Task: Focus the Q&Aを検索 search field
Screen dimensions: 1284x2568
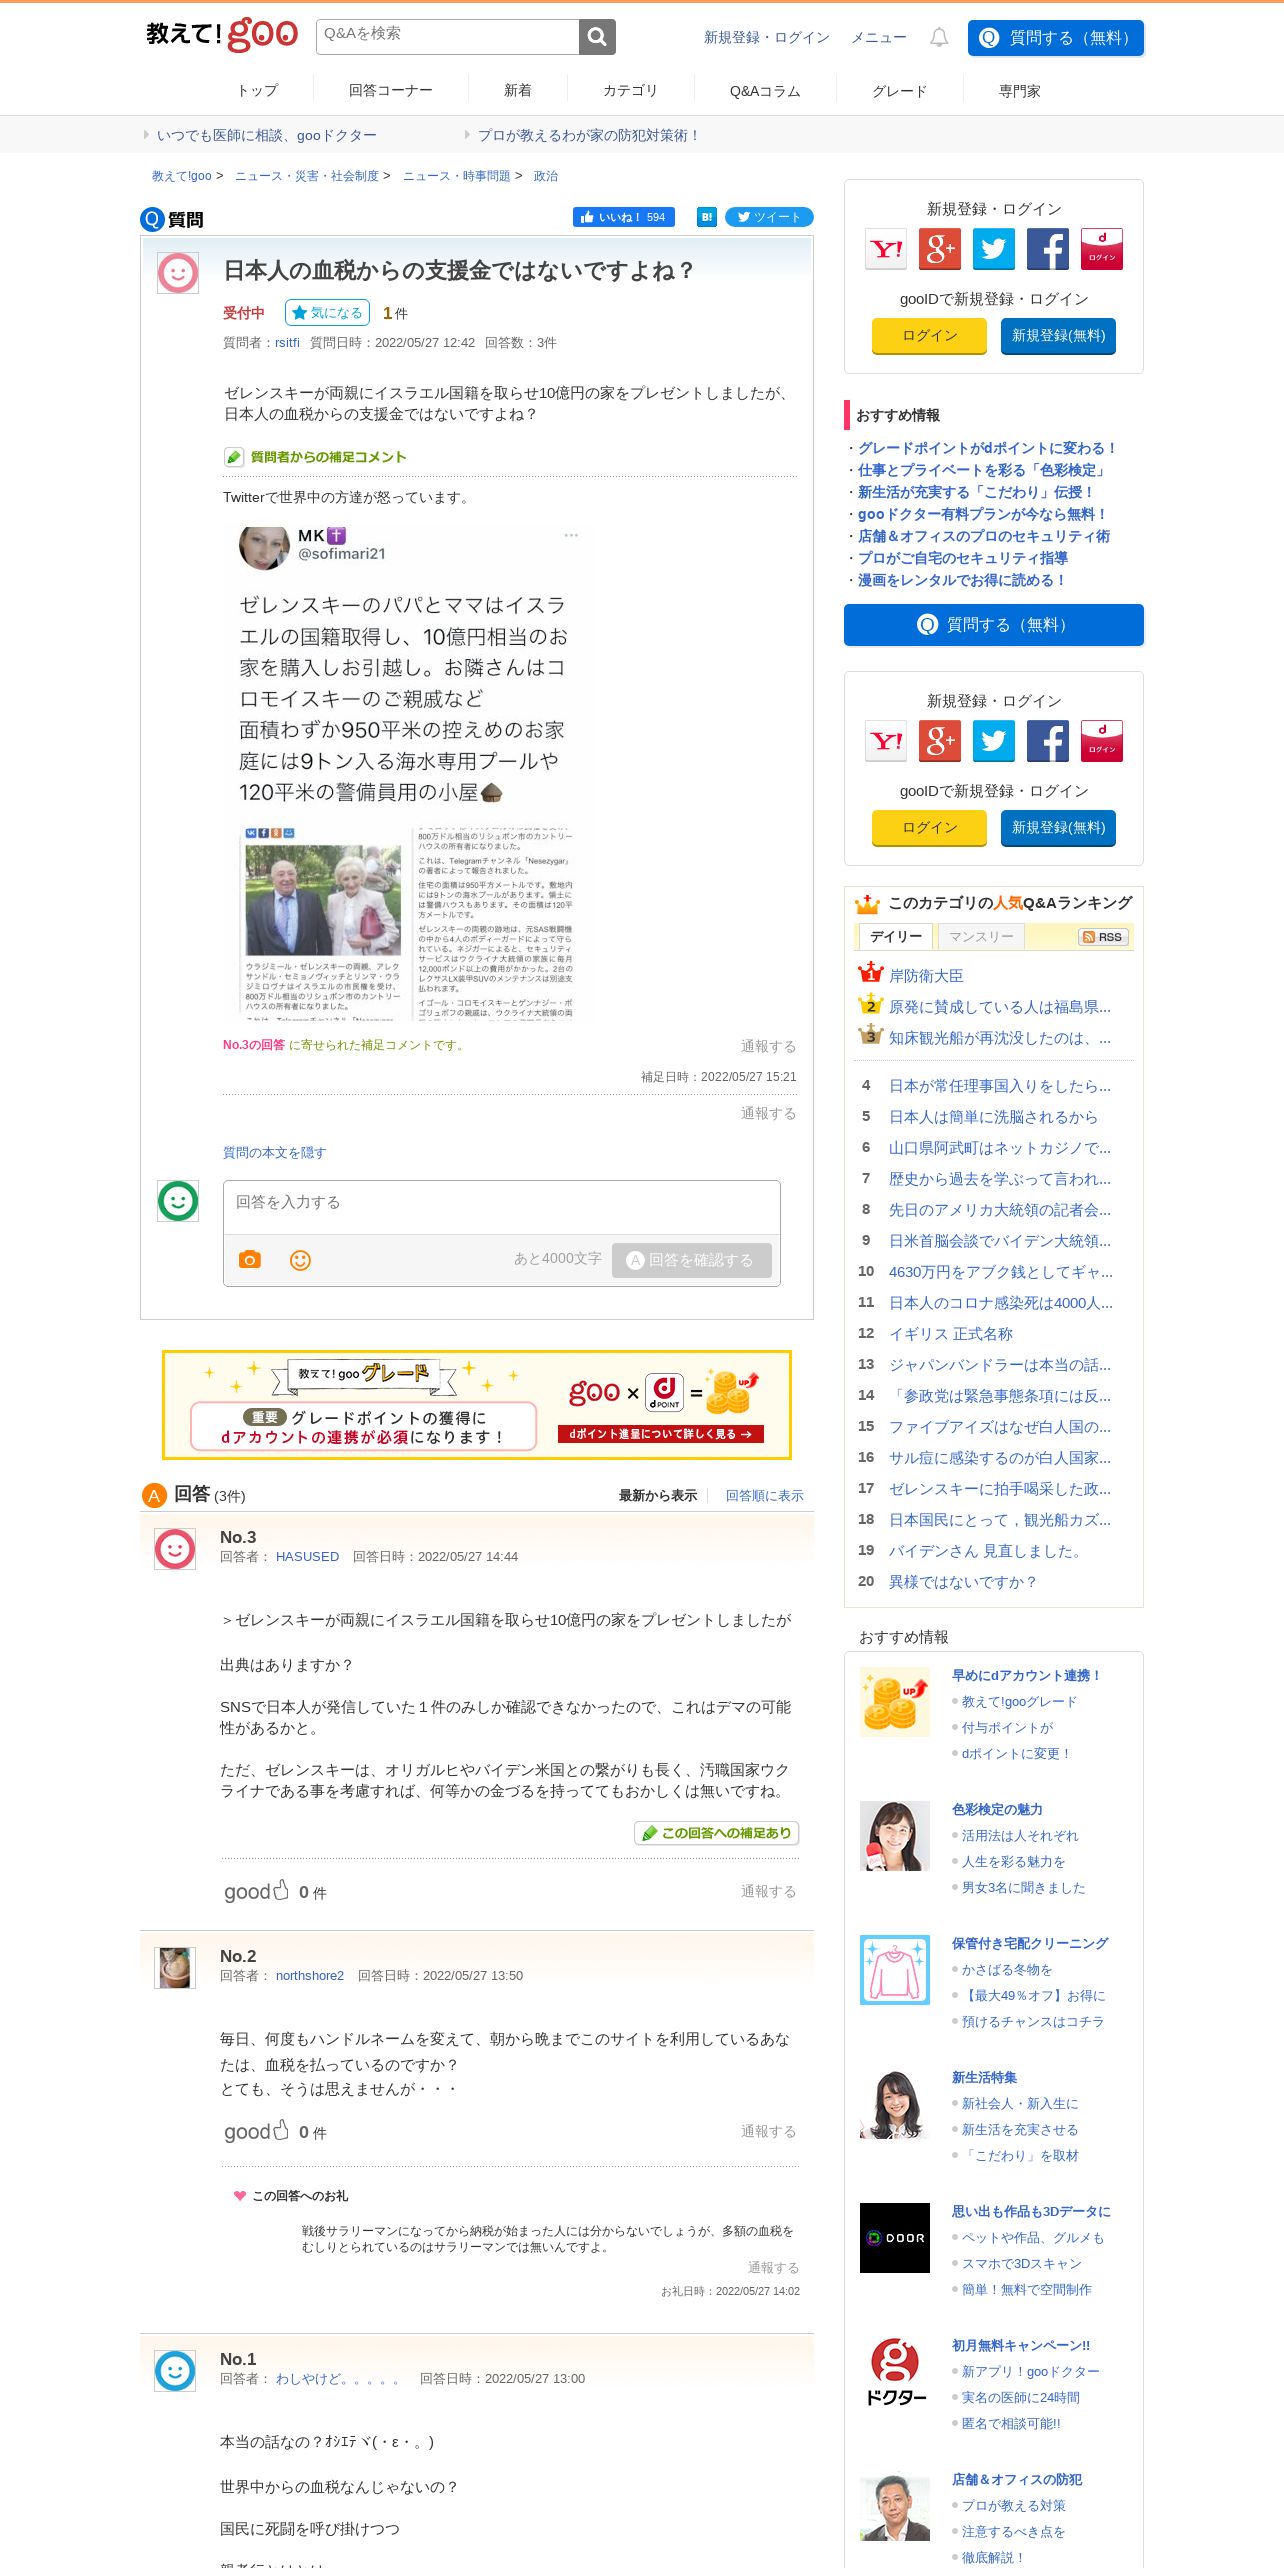Action: pos(448,37)
